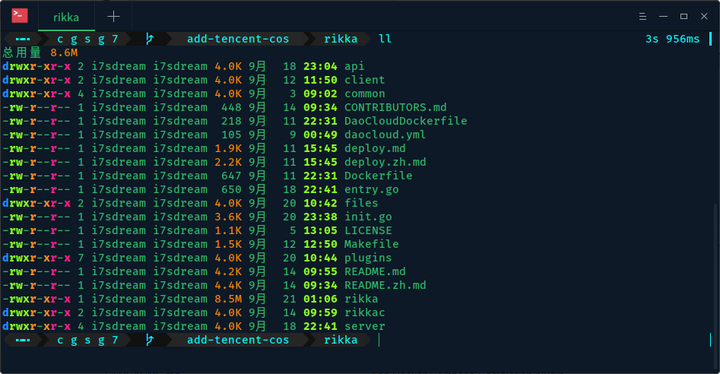The height and width of the screenshot is (374, 720).
Task: Click the README.zh.md file name
Action: pos(385,285)
